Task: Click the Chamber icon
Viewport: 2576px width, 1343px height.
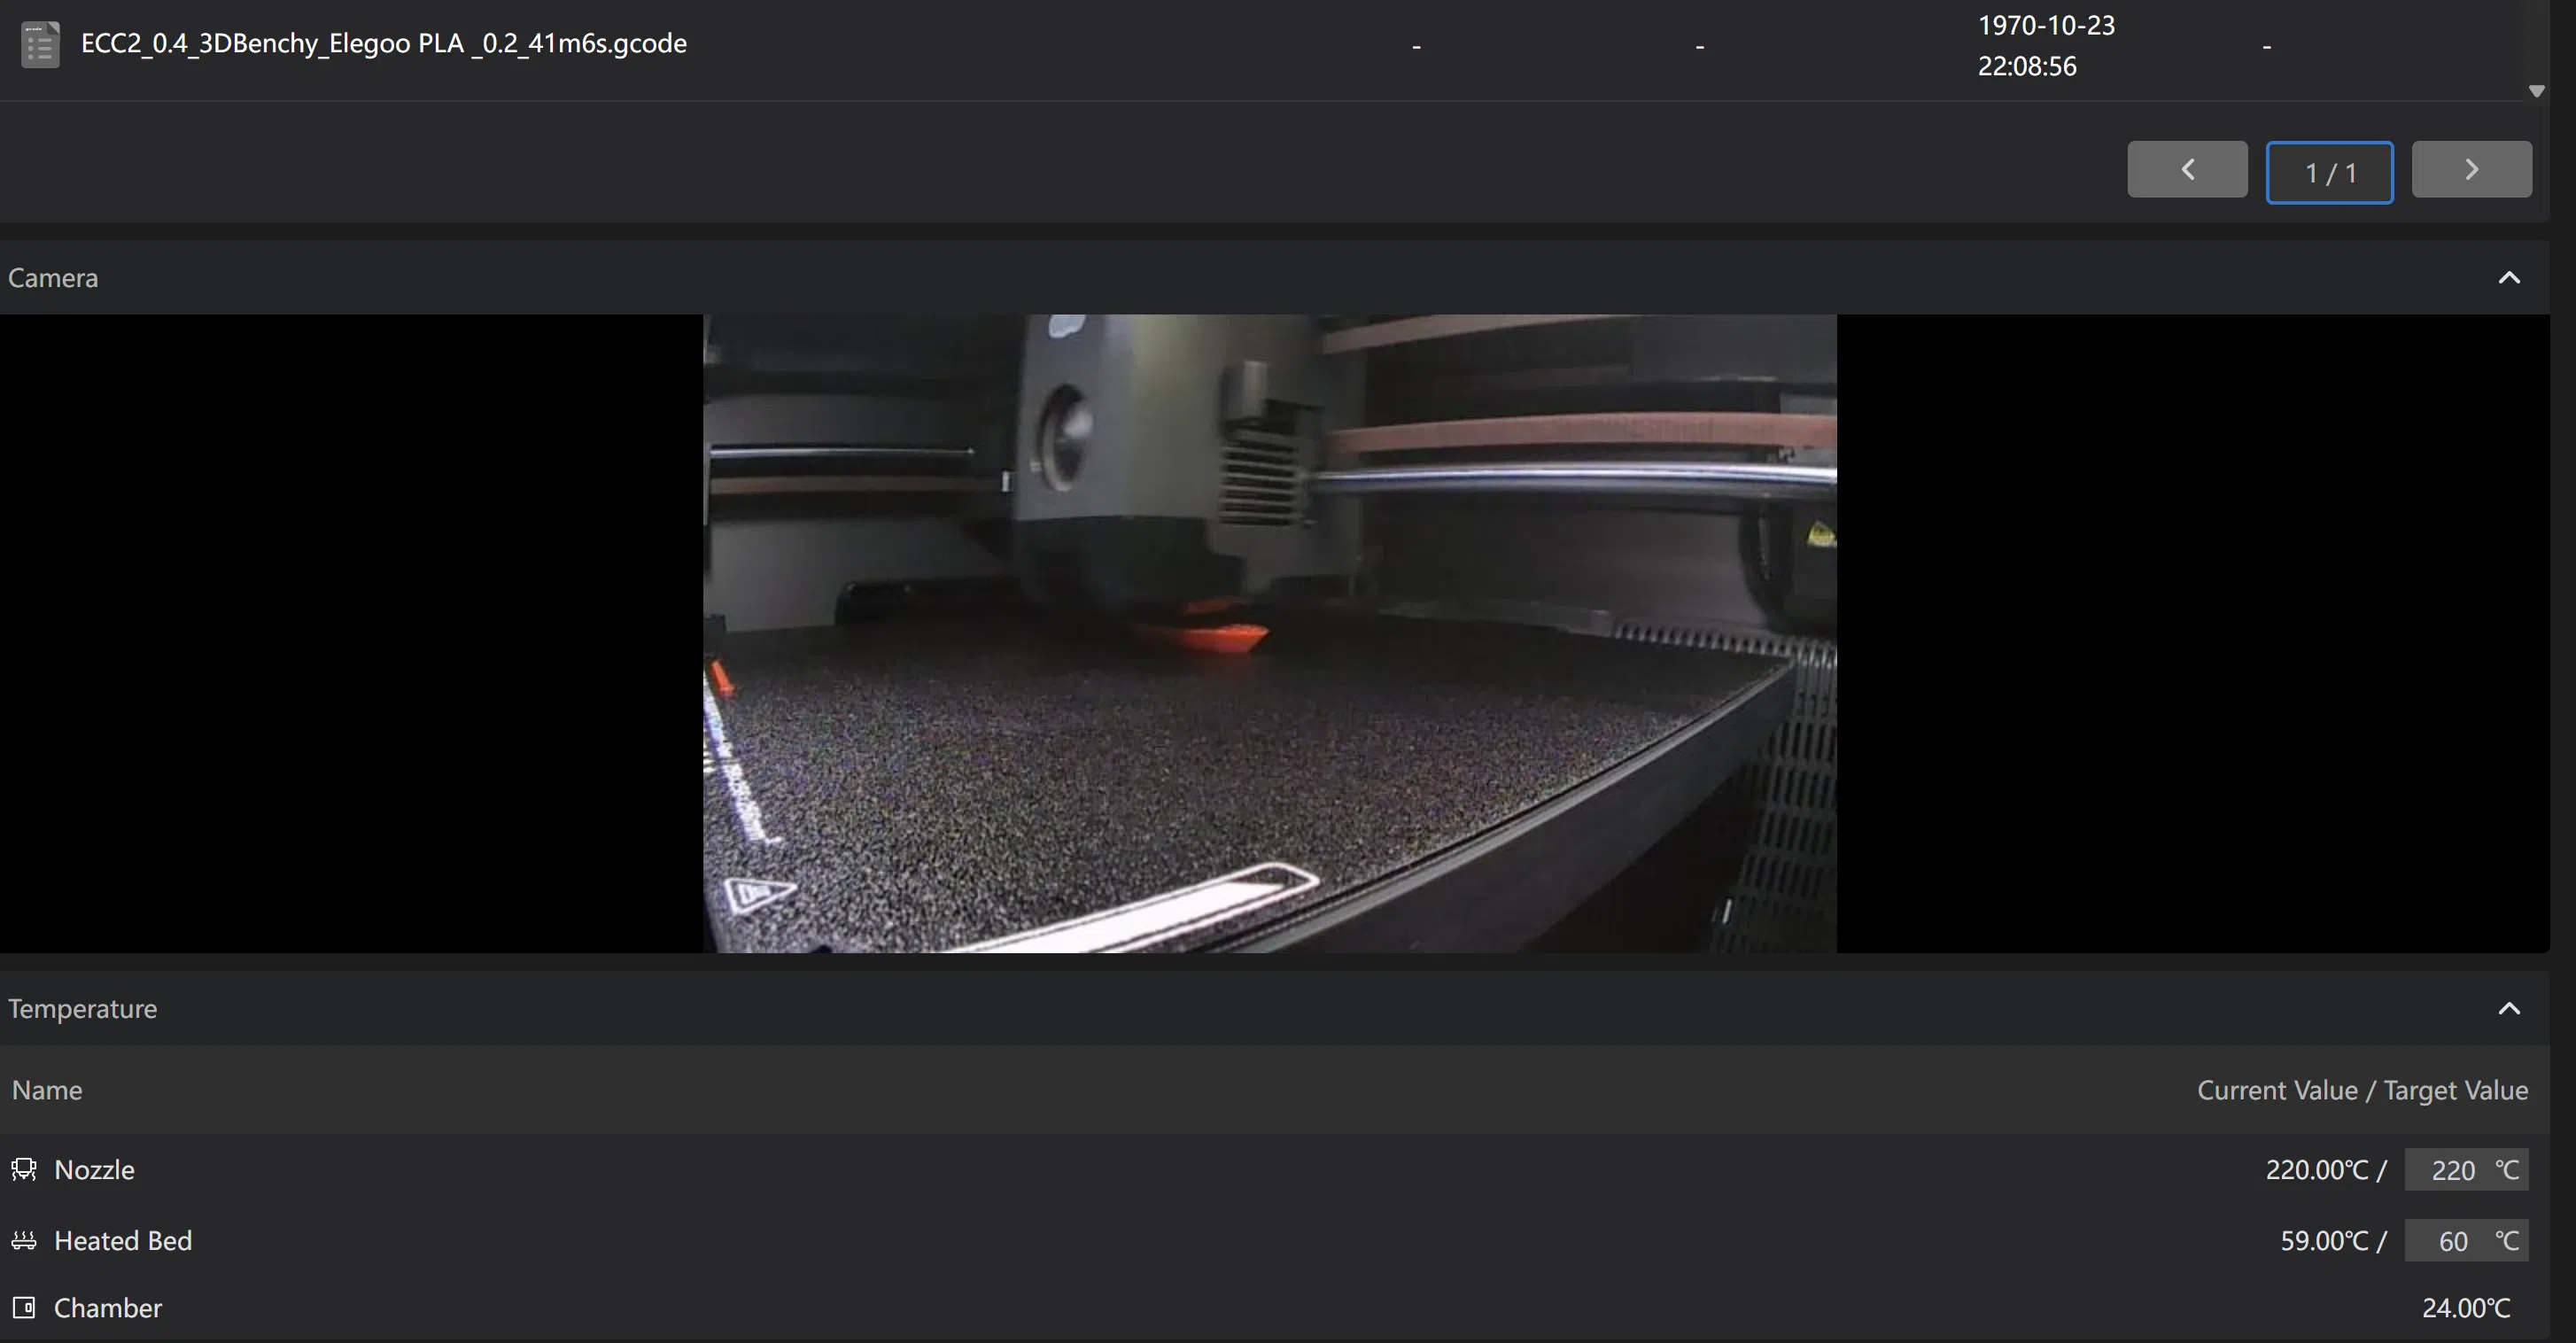Action: point(24,1307)
